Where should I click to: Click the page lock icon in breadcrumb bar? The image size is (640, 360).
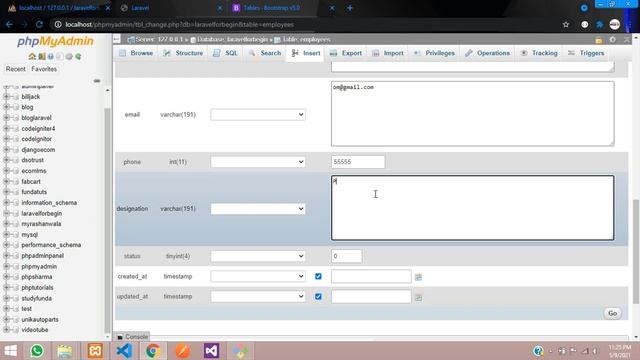pyautogui.click(x=599, y=40)
